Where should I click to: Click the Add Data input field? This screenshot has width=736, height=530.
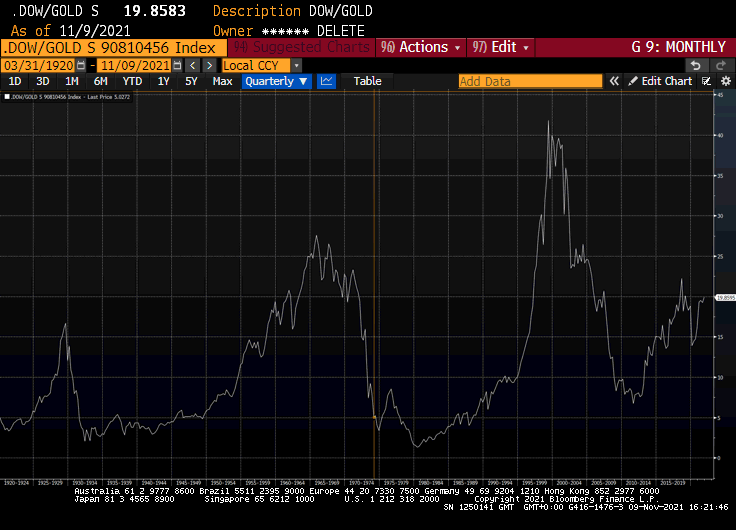tap(530, 81)
